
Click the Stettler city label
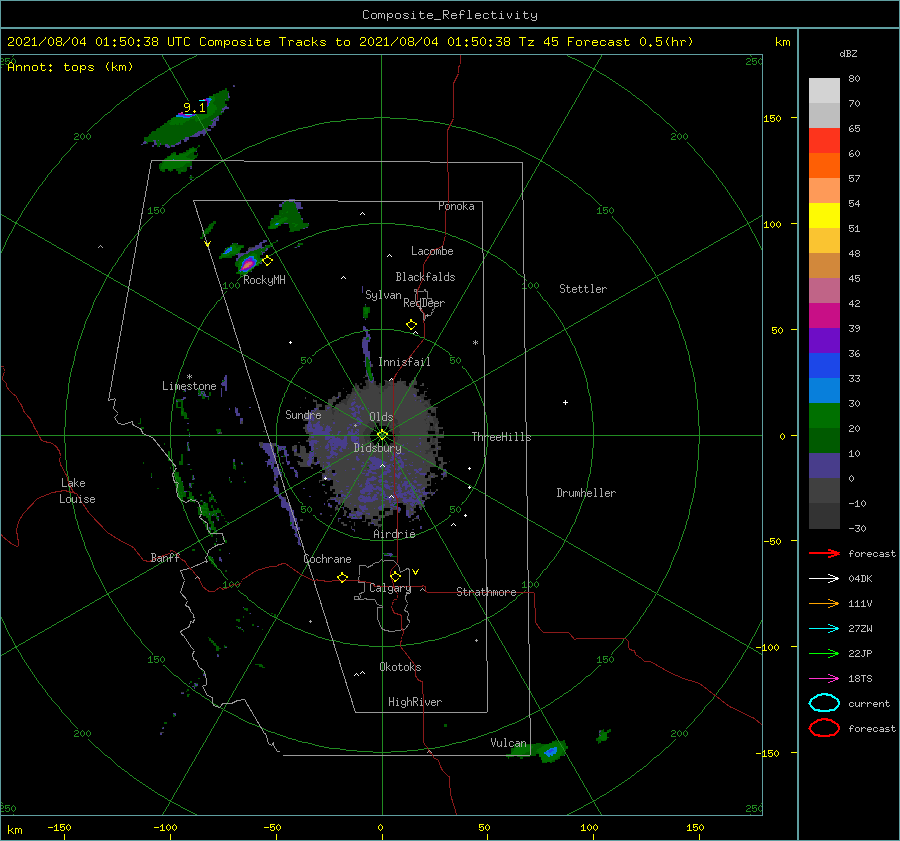(583, 289)
